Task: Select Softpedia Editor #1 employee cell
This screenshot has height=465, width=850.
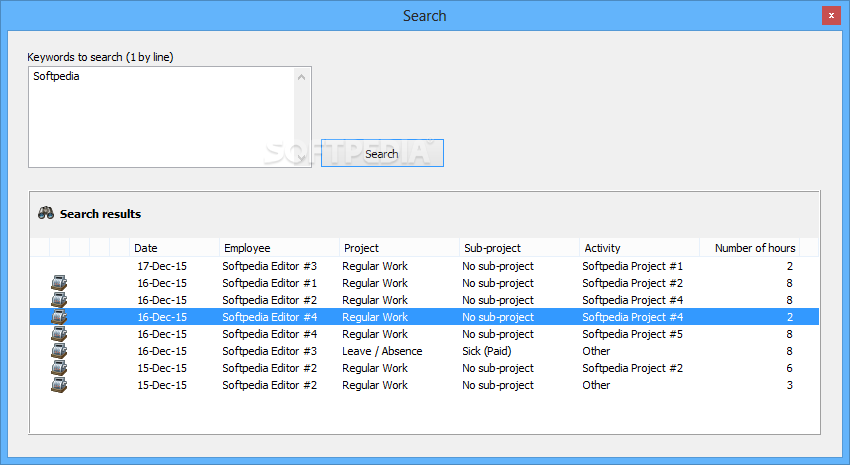Action: [x=269, y=283]
